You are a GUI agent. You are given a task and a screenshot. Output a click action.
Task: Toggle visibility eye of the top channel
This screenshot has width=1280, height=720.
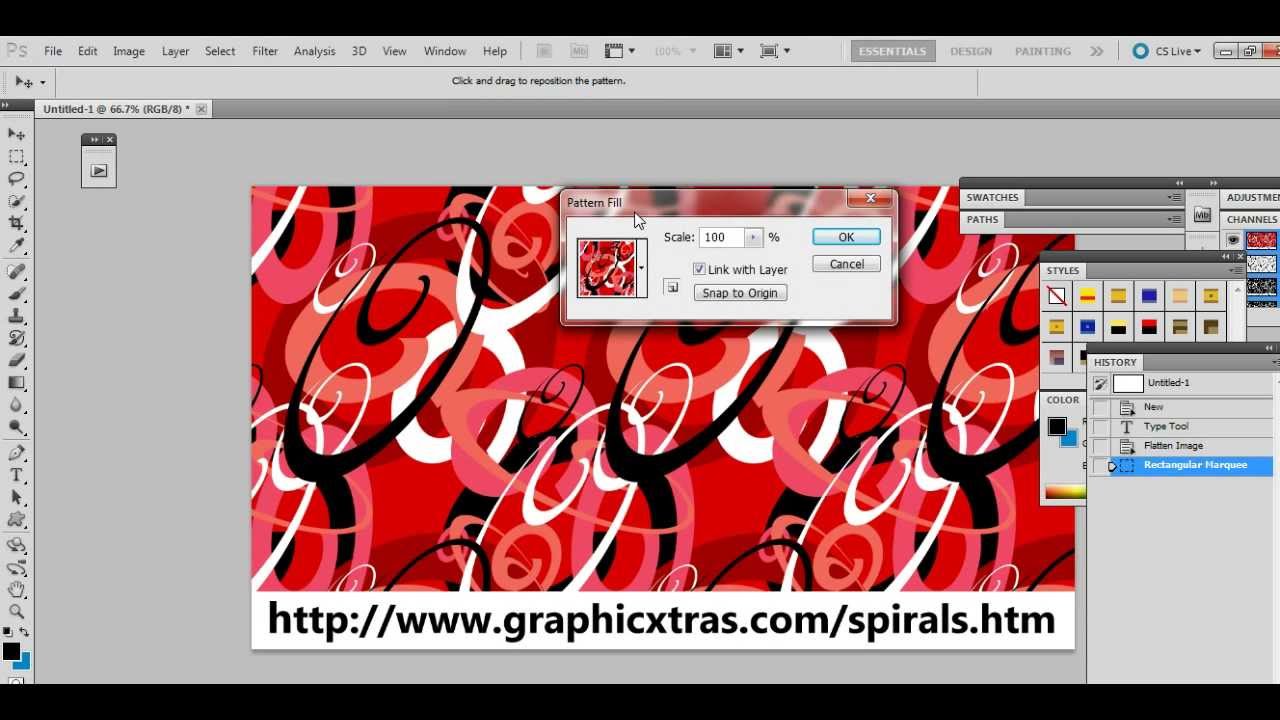pos(1233,240)
